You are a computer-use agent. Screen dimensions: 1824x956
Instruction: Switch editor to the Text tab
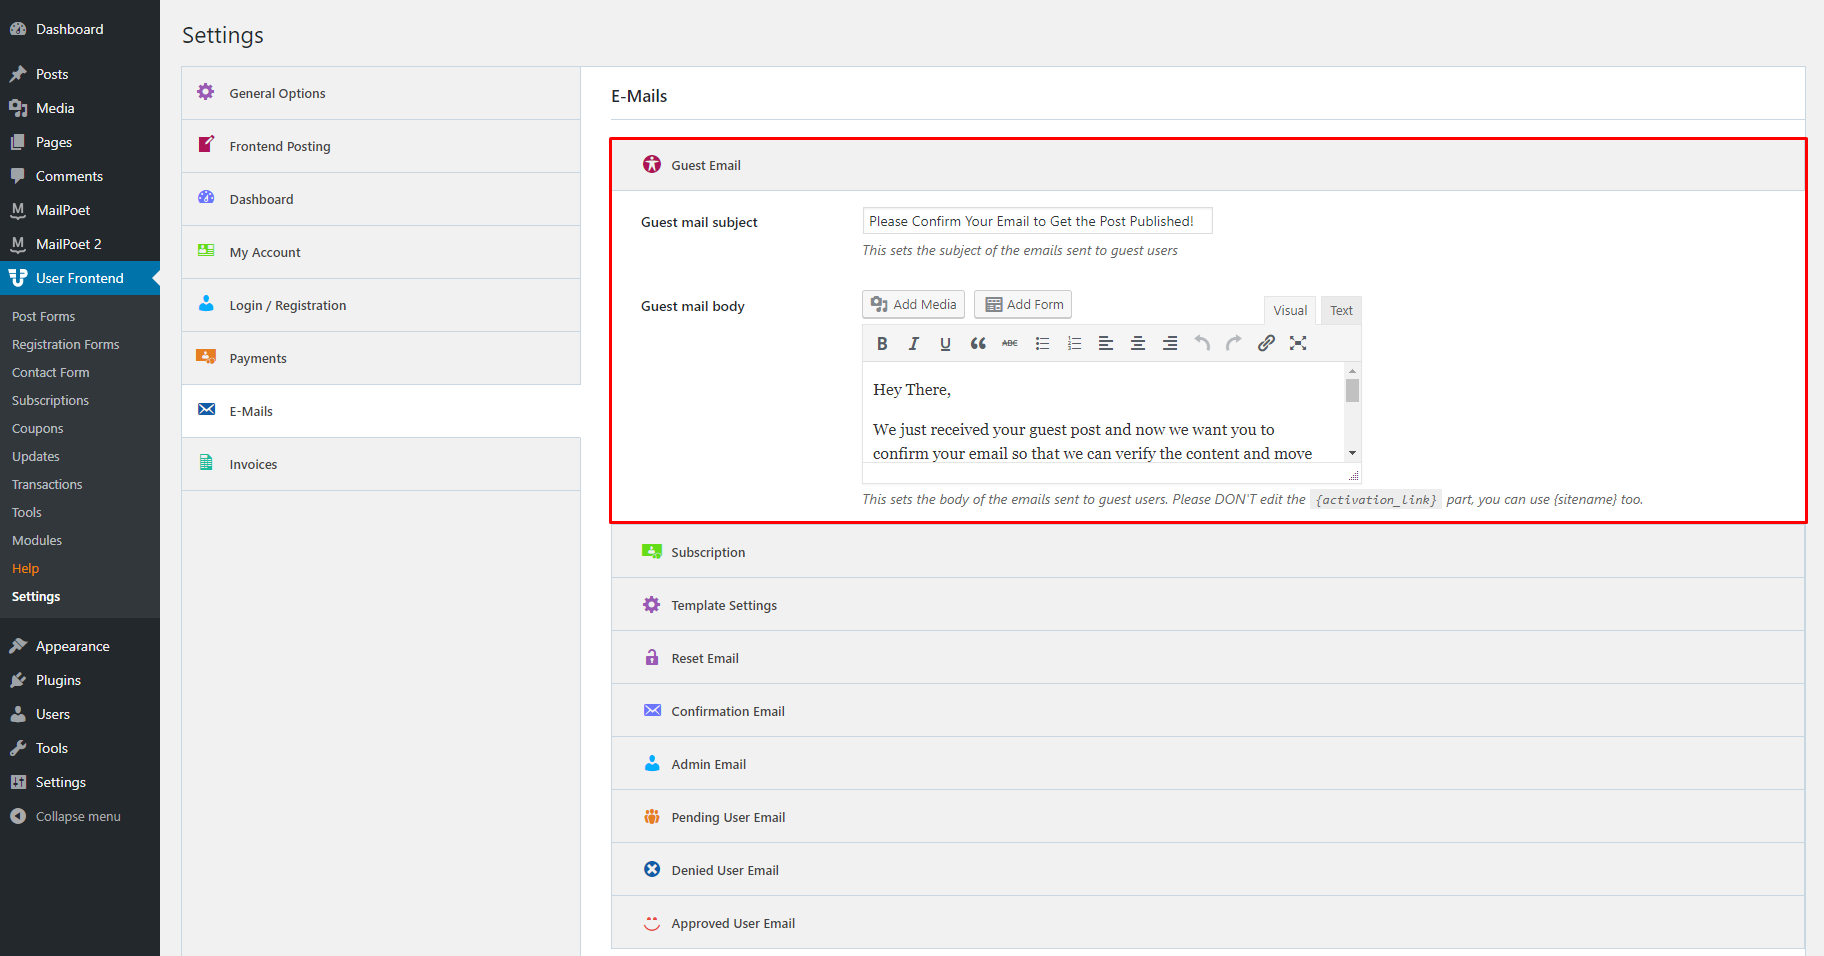coord(1341,310)
